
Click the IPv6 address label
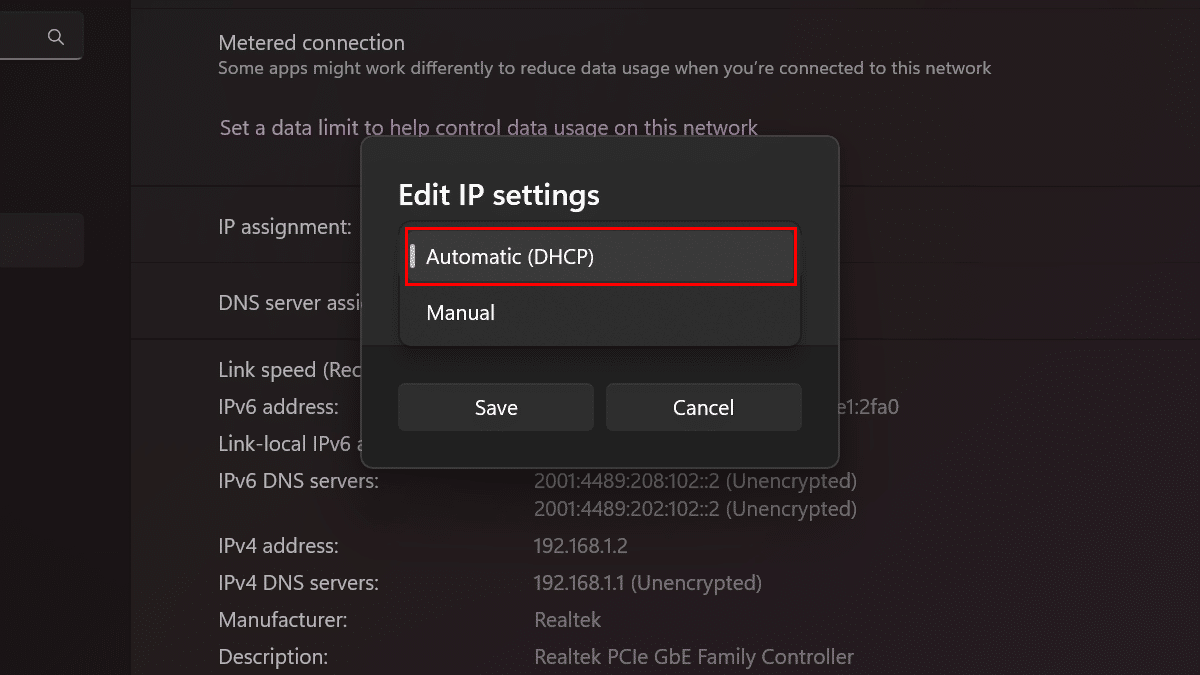(x=278, y=407)
